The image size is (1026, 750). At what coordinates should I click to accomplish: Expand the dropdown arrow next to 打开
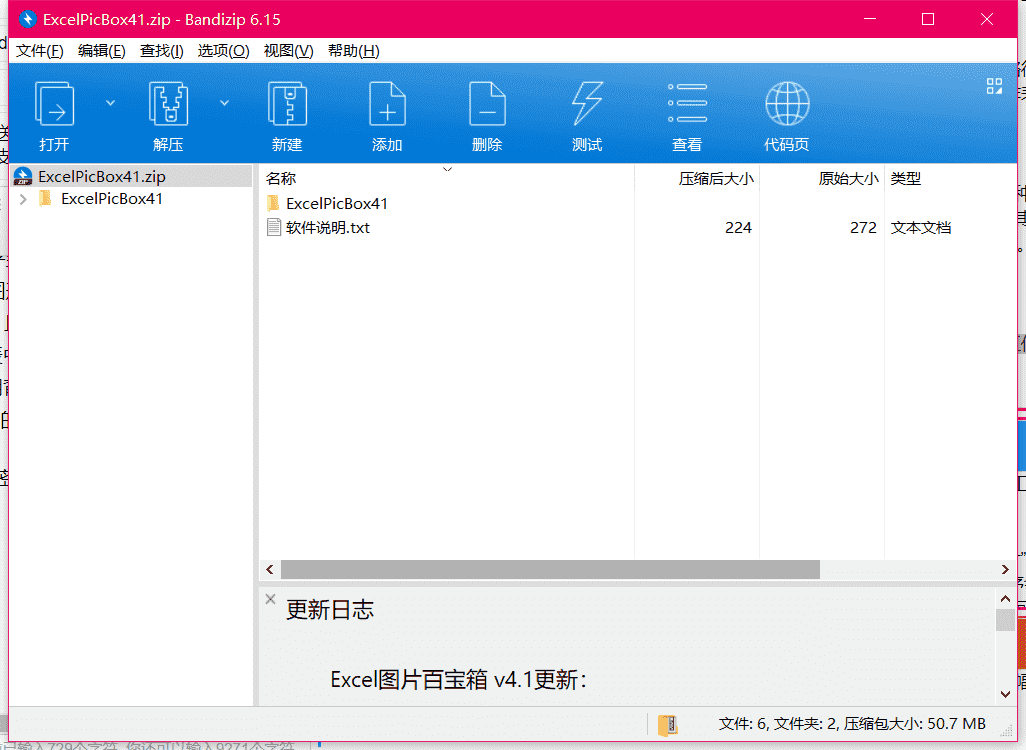coord(111,103)
